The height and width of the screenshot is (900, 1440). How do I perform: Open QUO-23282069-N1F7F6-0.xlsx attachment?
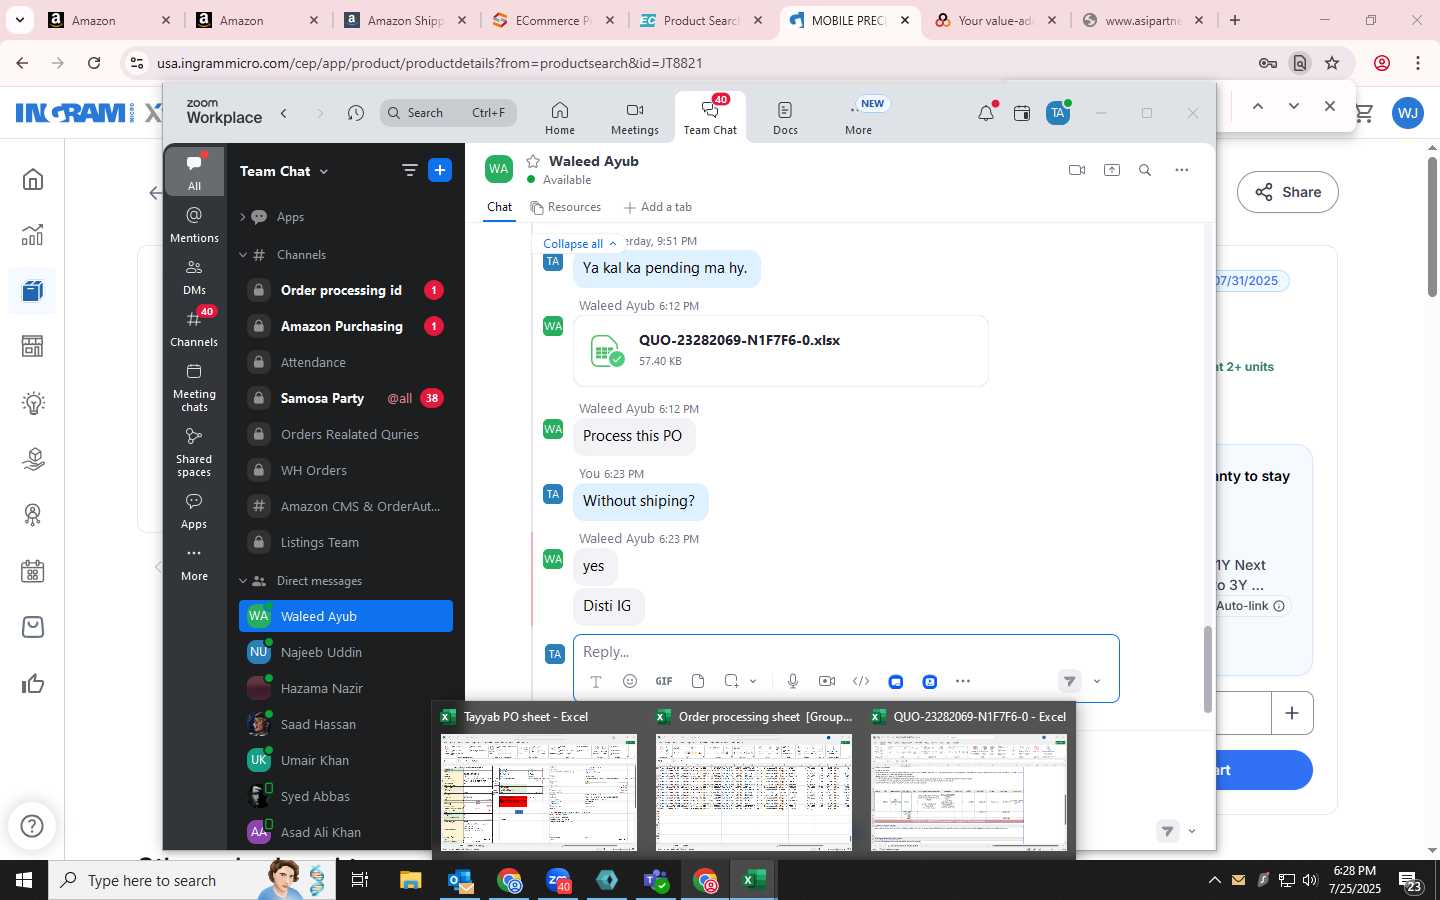780,350
